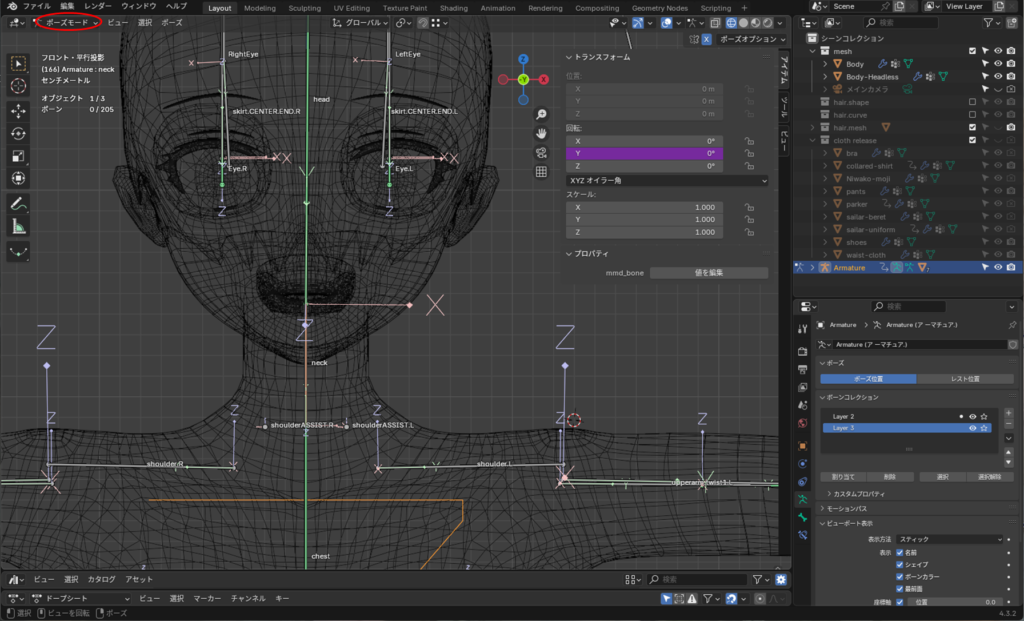Image resolution: width=1024 pixels, height=621 pixels.
Task: Pick the Measure tool in the left toolbar
Action: 19,226
